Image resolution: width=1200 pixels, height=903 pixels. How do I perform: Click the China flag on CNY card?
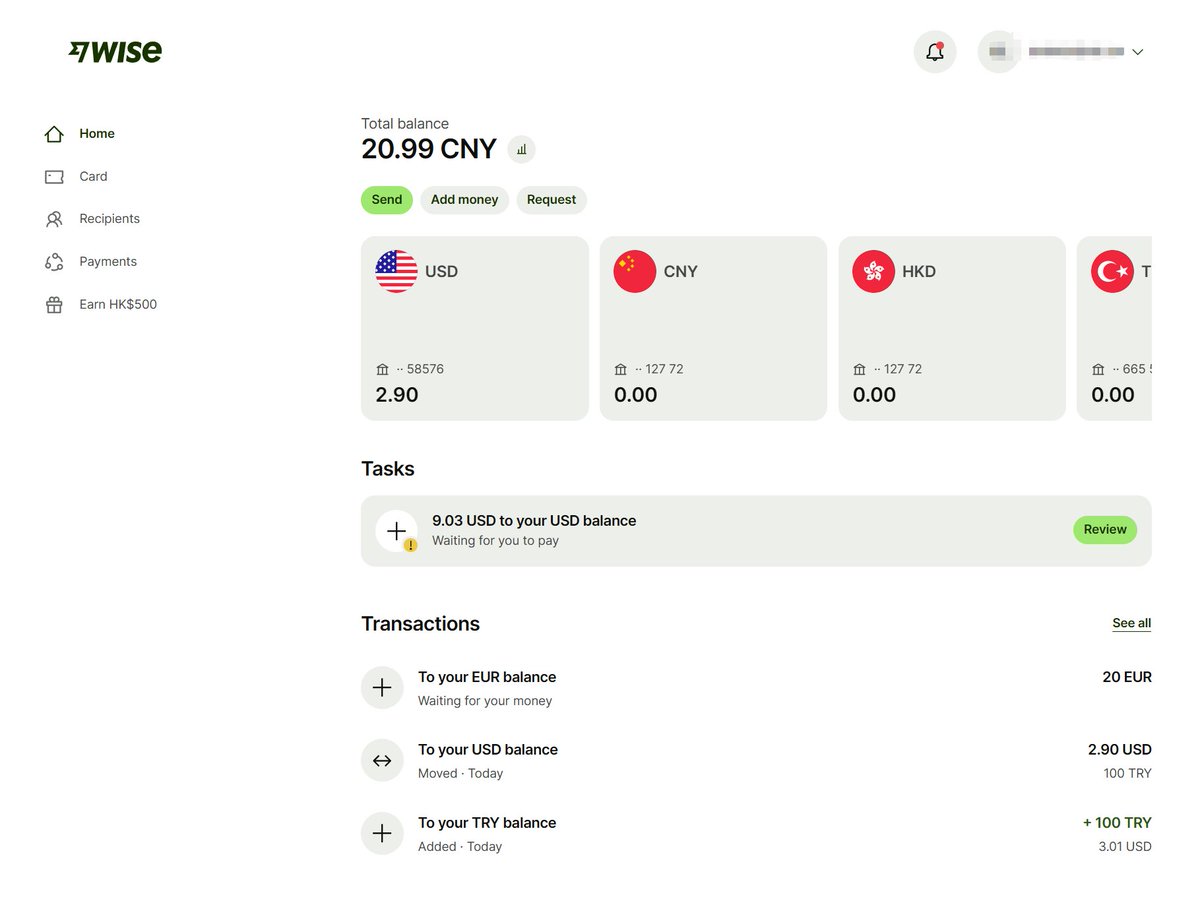[x=635, y=271]
